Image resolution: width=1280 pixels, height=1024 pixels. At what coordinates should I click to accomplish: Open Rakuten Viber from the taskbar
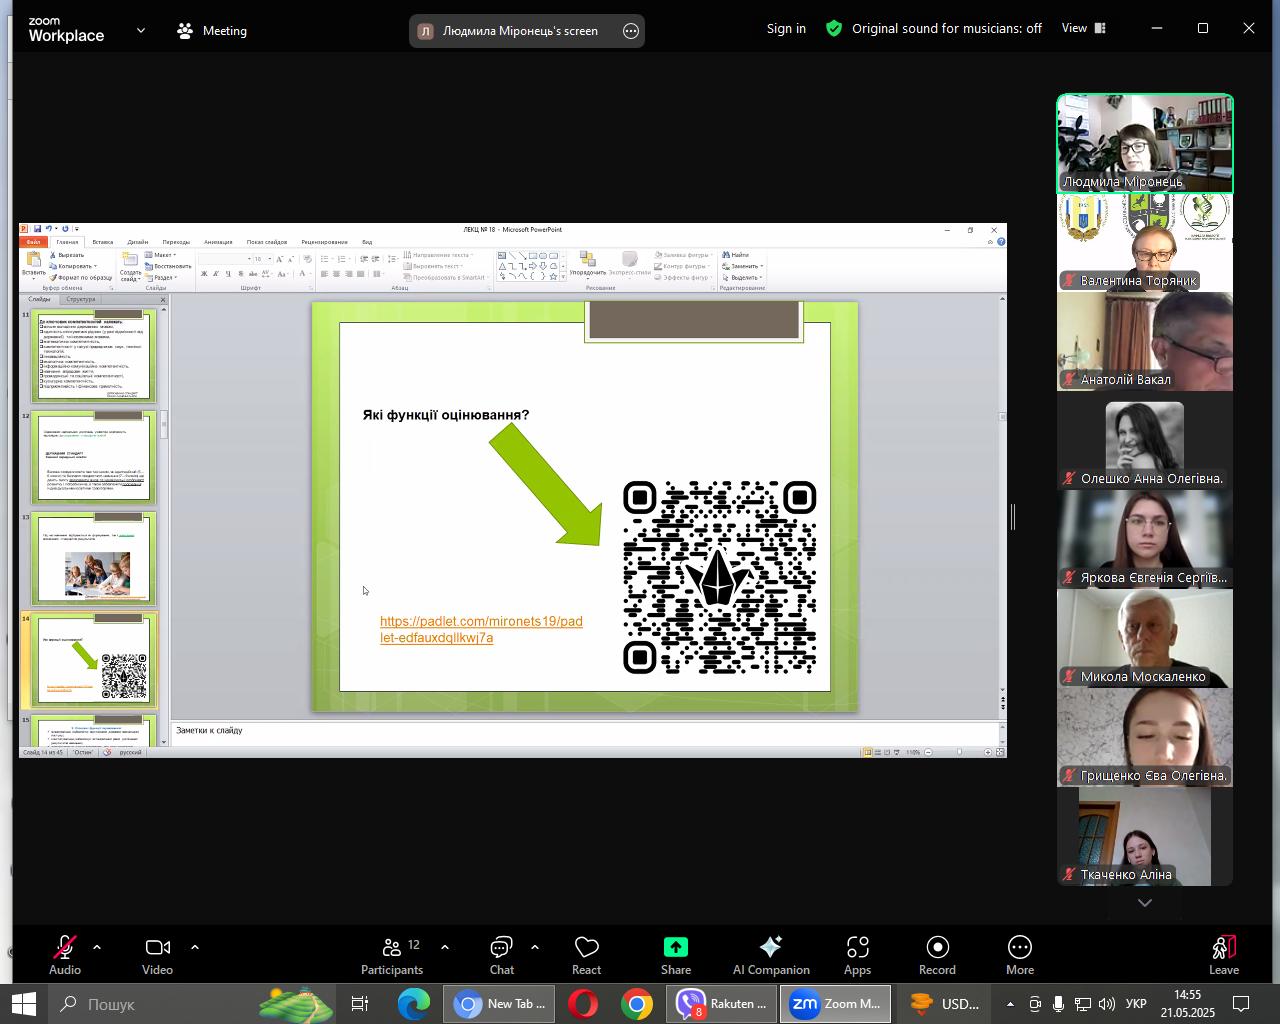pos(722,1004)
